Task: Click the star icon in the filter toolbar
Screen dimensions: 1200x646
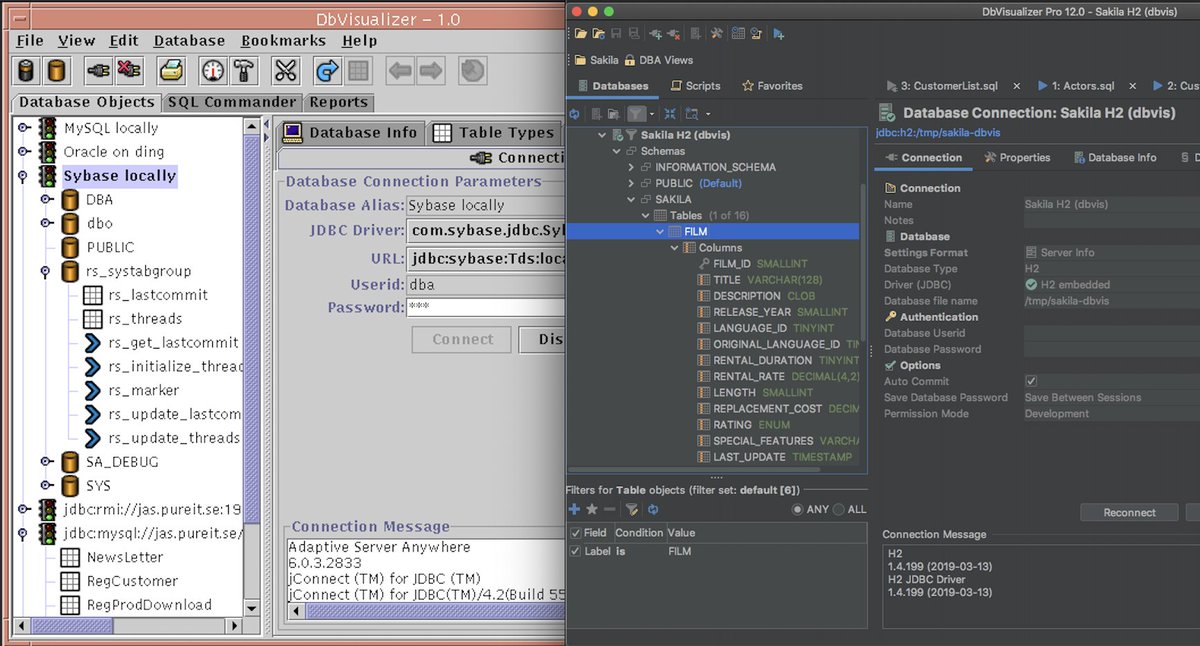Action: 592,509
